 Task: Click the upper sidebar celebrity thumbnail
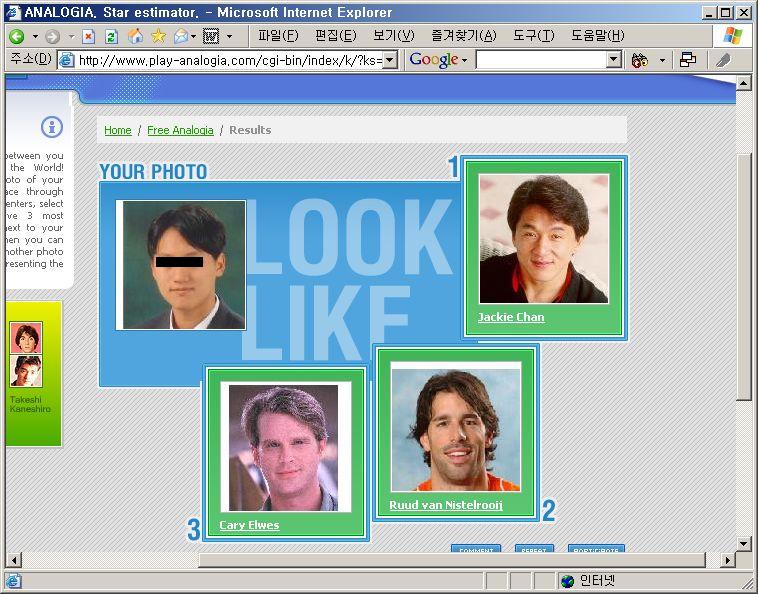[x=26, y=338]
